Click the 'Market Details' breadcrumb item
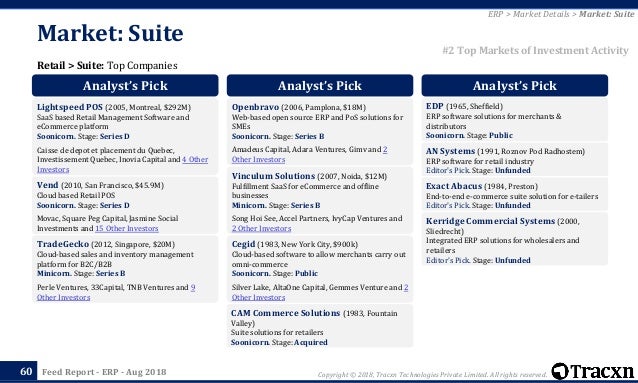Screen dimensions: 638x383 pos(541,14)
